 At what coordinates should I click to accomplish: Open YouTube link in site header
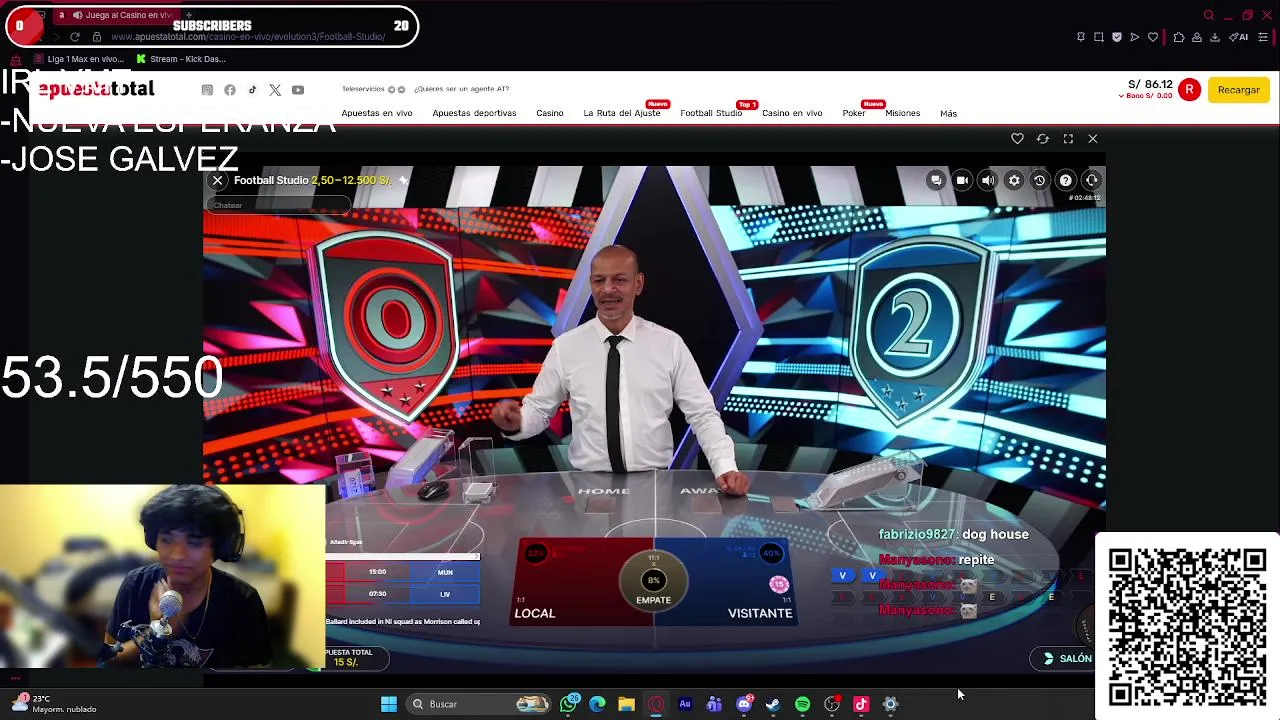298,90
